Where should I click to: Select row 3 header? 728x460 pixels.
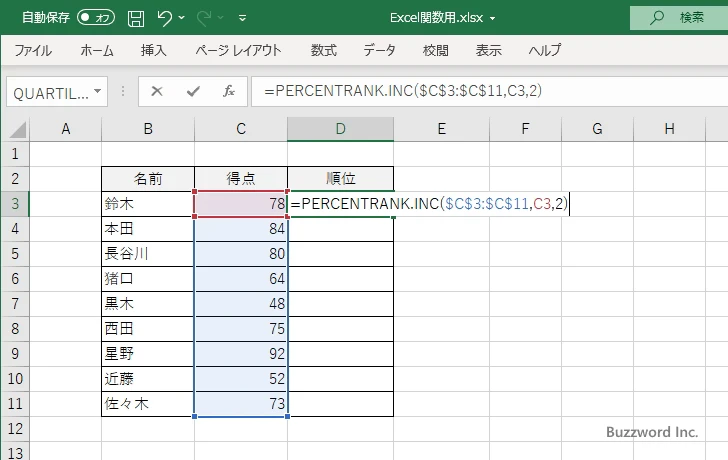[x=15, y=204]
